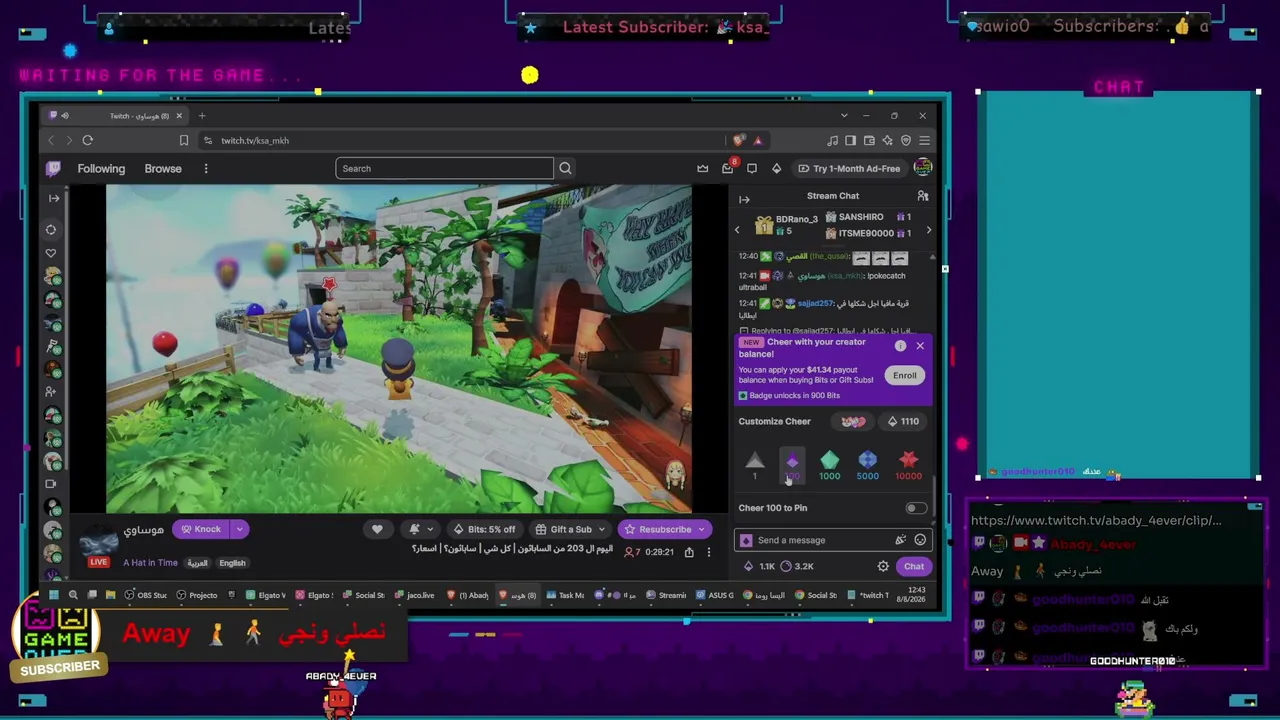
Task: Collapse the left sidebar arrow
Action: [x=53, y=198]
